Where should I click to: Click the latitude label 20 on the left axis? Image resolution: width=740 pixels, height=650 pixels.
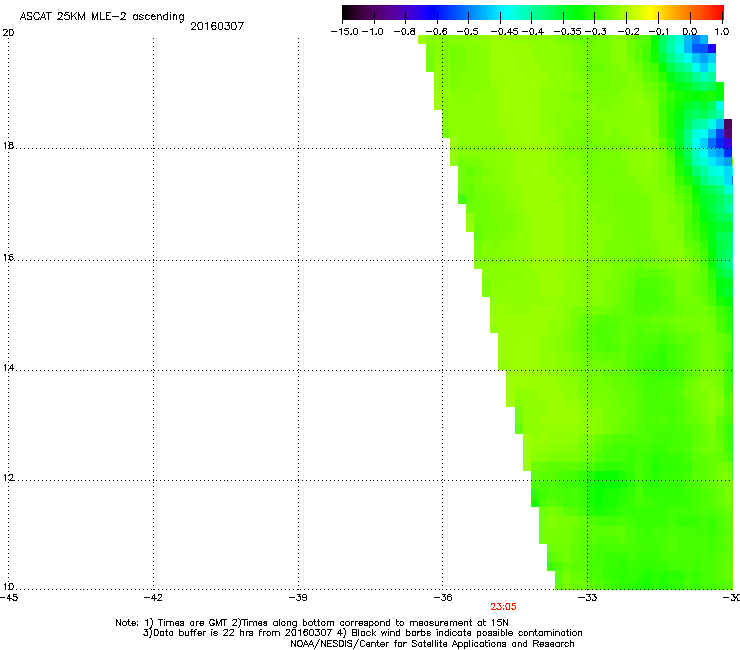(x=8, y=33)
